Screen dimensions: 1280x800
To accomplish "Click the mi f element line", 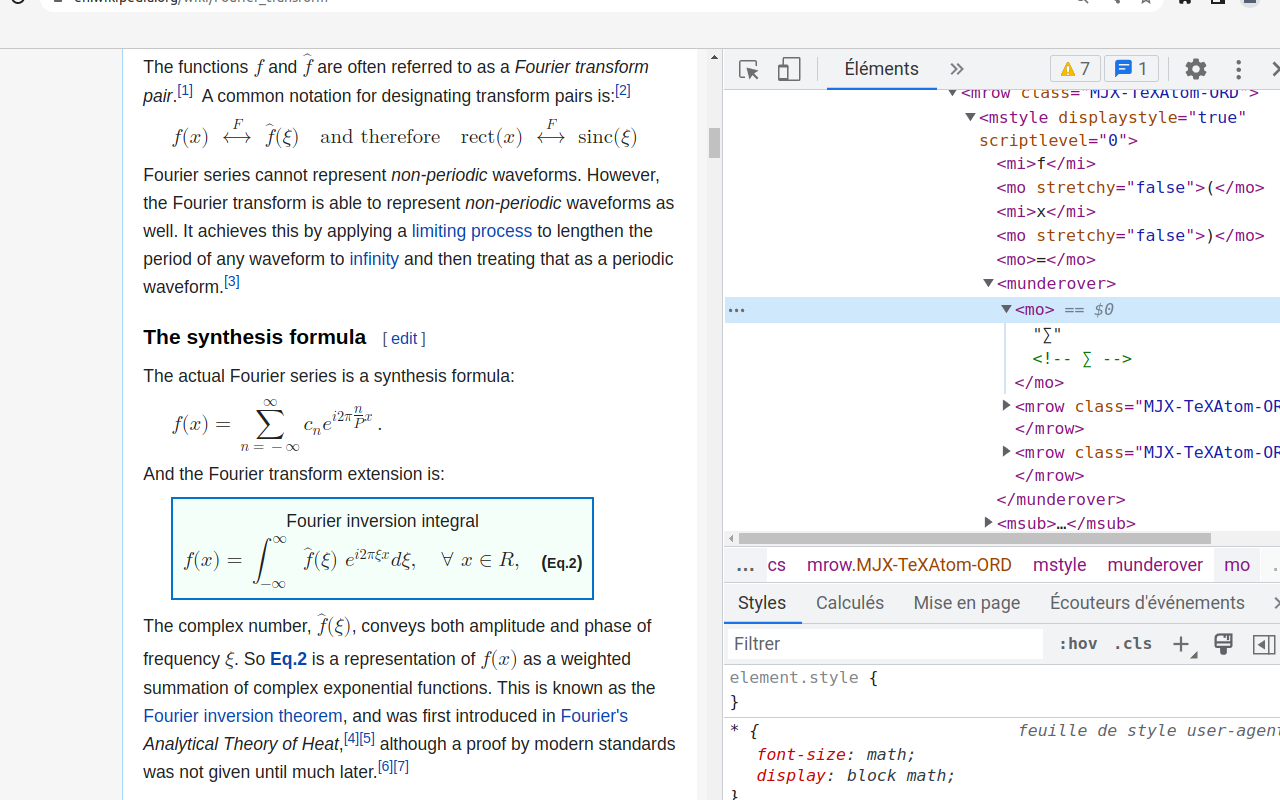I will [1046, 163].
